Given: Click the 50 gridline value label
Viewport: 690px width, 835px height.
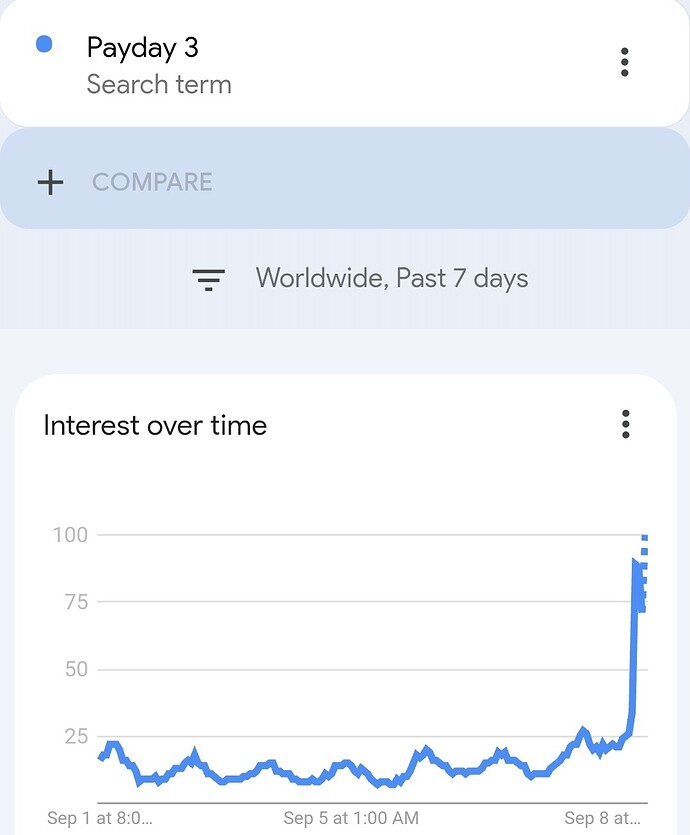Looking at the screenshot, I should pyautogui.click(x=76, y=669).
